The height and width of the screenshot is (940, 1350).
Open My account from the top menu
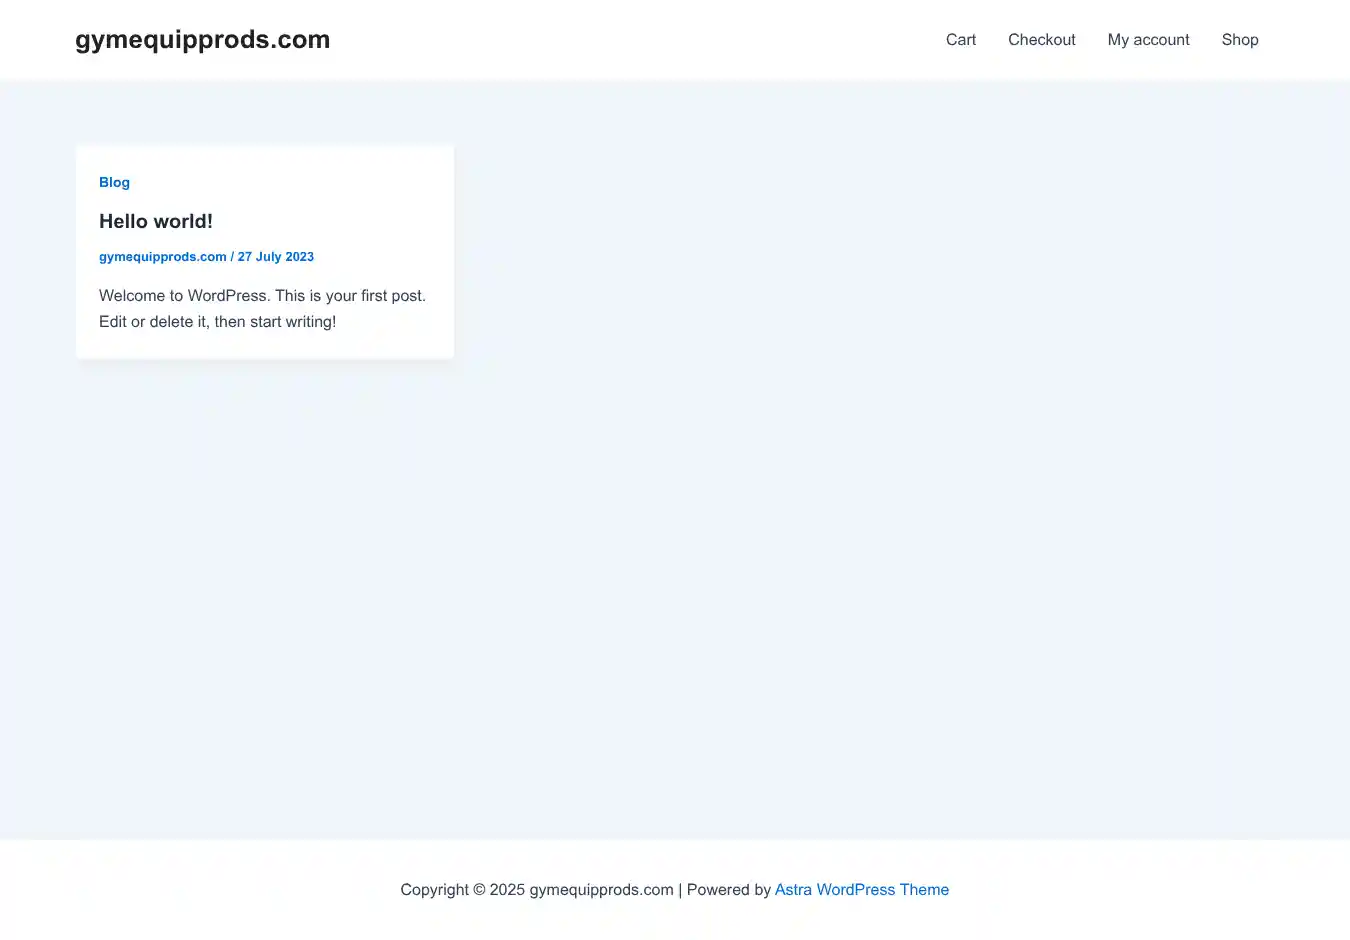[x=1148, y=40]
